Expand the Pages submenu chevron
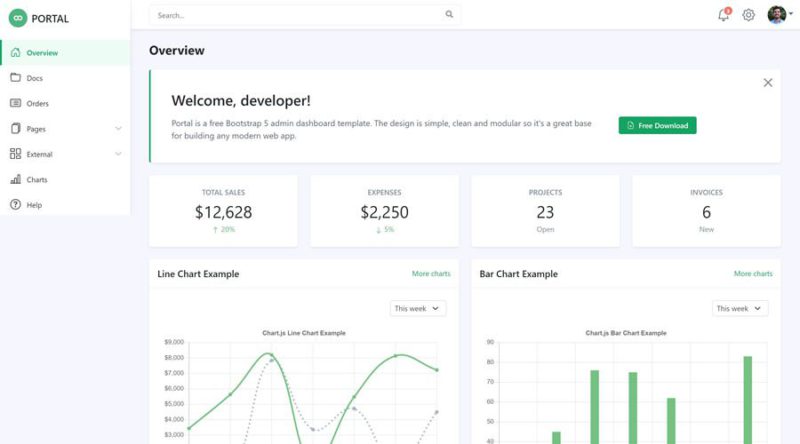The width and height of the screenshot is (800, 444). [x=118, y=129]
